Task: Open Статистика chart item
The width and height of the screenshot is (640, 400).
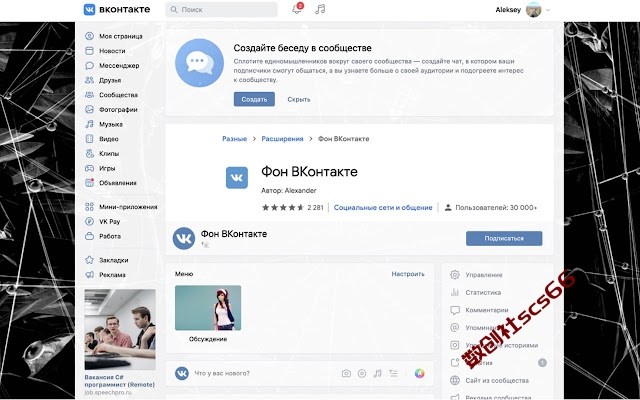Action: click(x=476, y=292)
